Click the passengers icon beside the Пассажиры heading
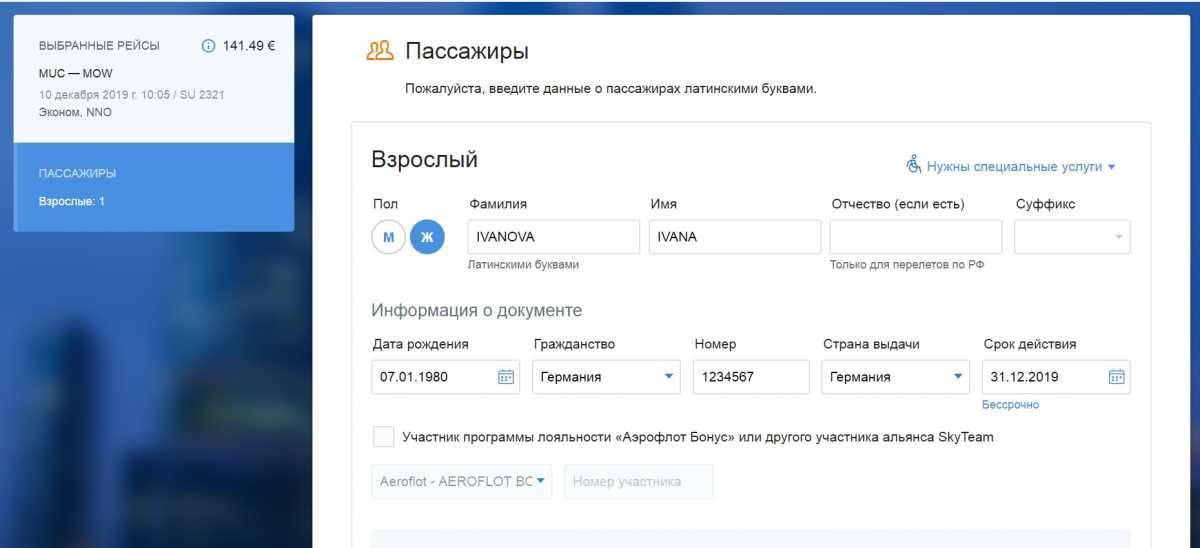Viewport: 1200px width, 548px height. pyautogui.click(x=380, y=51)
